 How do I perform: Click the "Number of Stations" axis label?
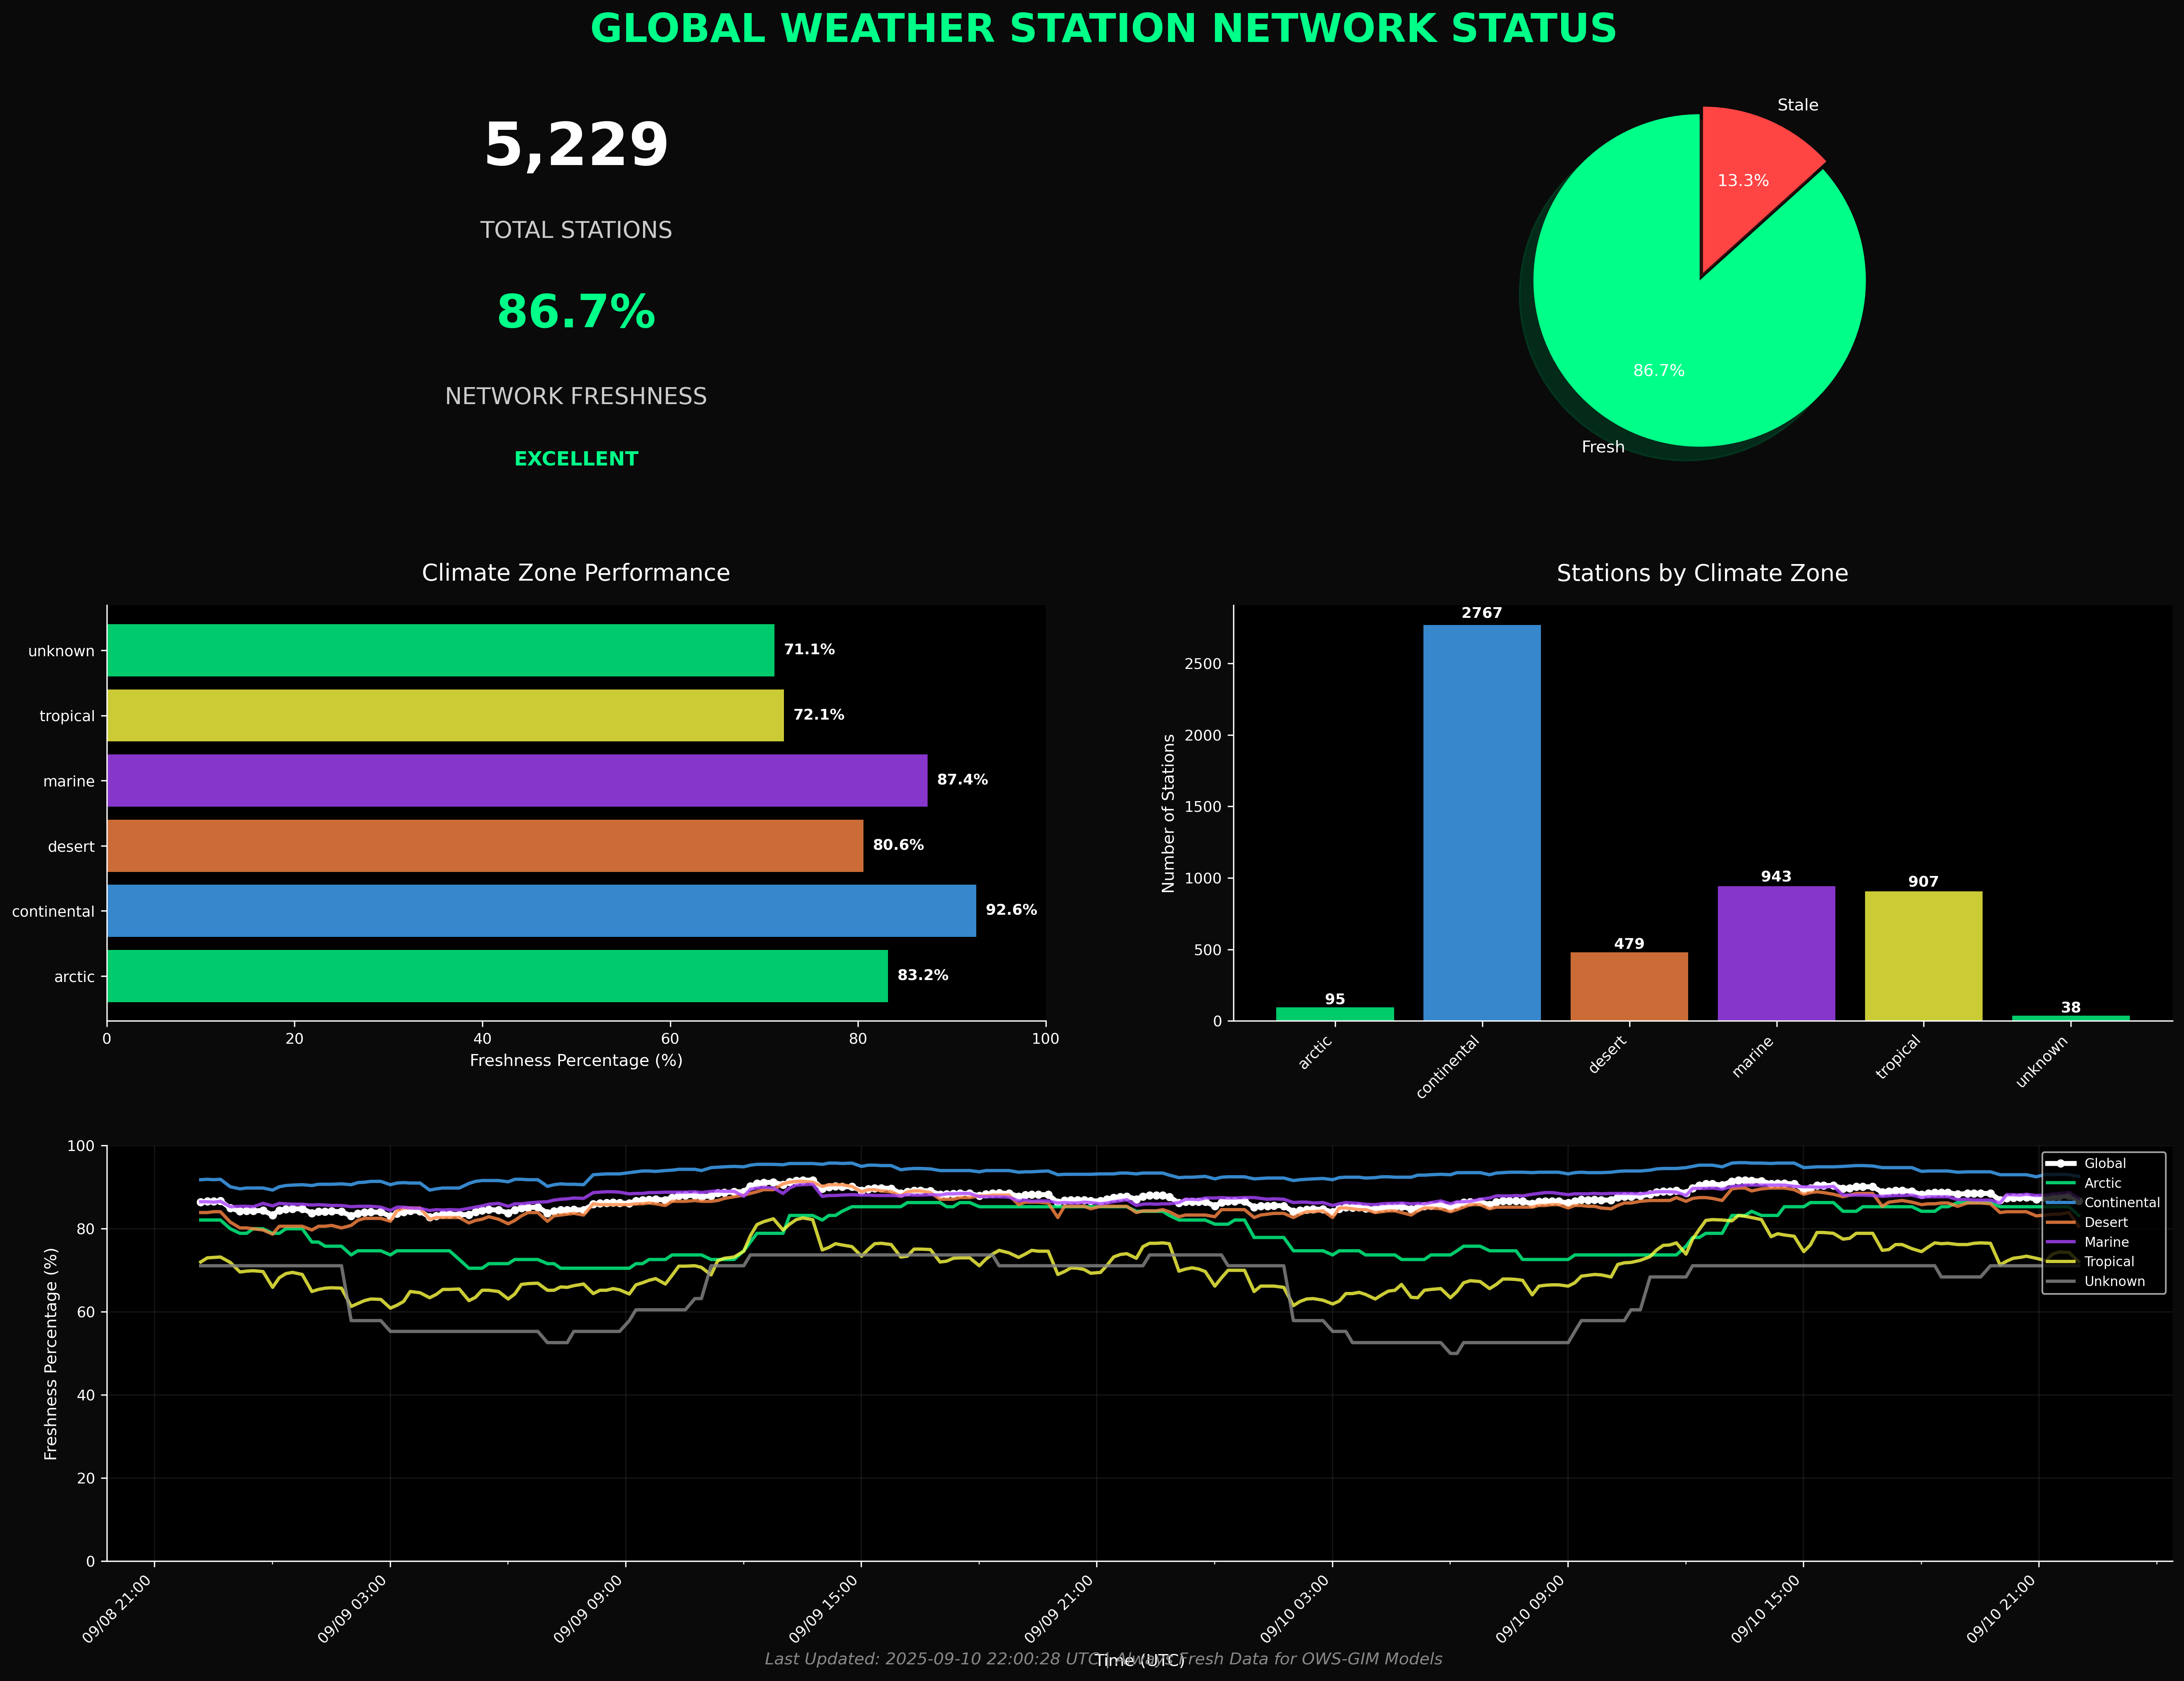[1168, 813]
